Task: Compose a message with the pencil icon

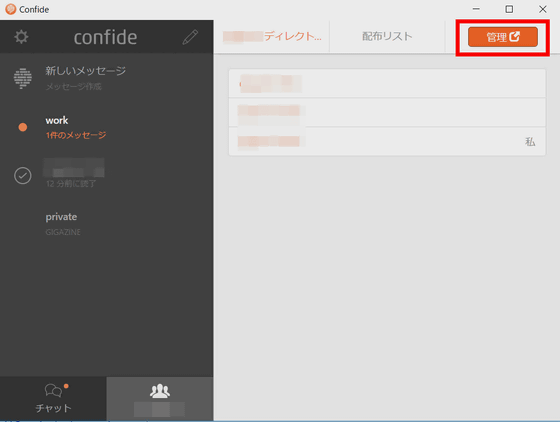Action: coord(190,37)
